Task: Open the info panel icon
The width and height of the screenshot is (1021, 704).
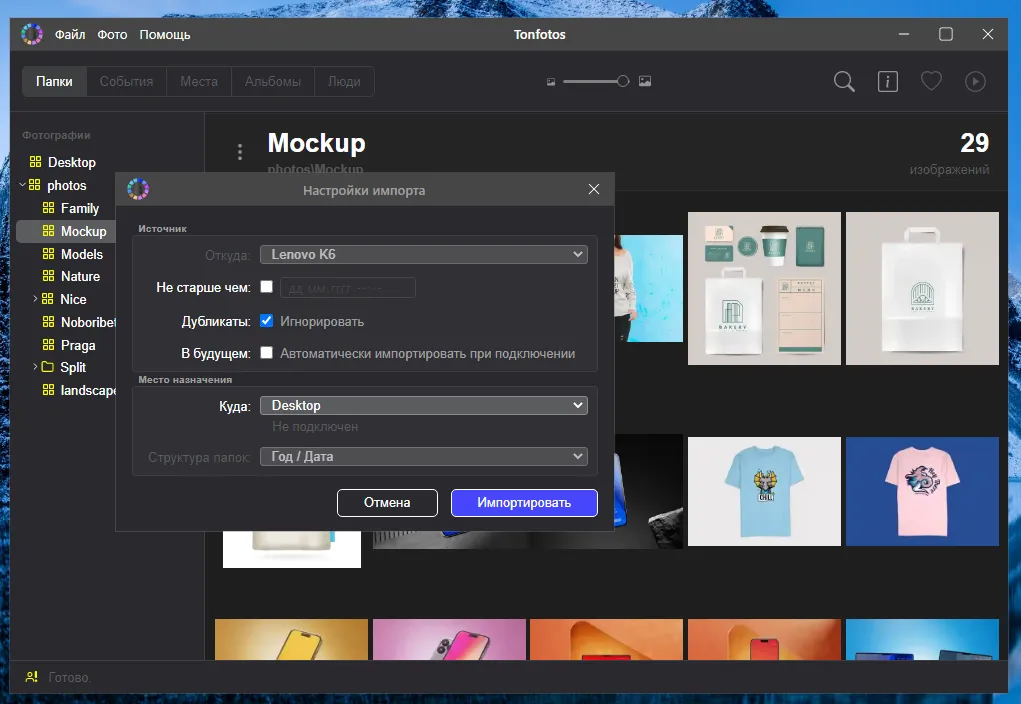Action: click(x=888, y=82)
